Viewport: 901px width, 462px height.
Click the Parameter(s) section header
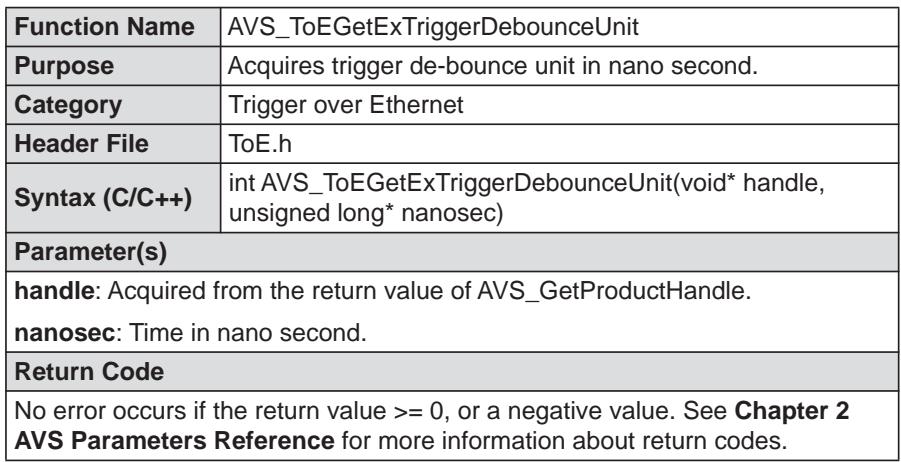[x=452, y=252]
